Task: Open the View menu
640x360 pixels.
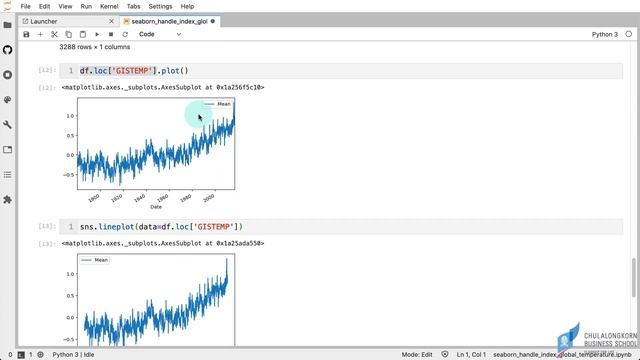Action: (x=65, y=6)
